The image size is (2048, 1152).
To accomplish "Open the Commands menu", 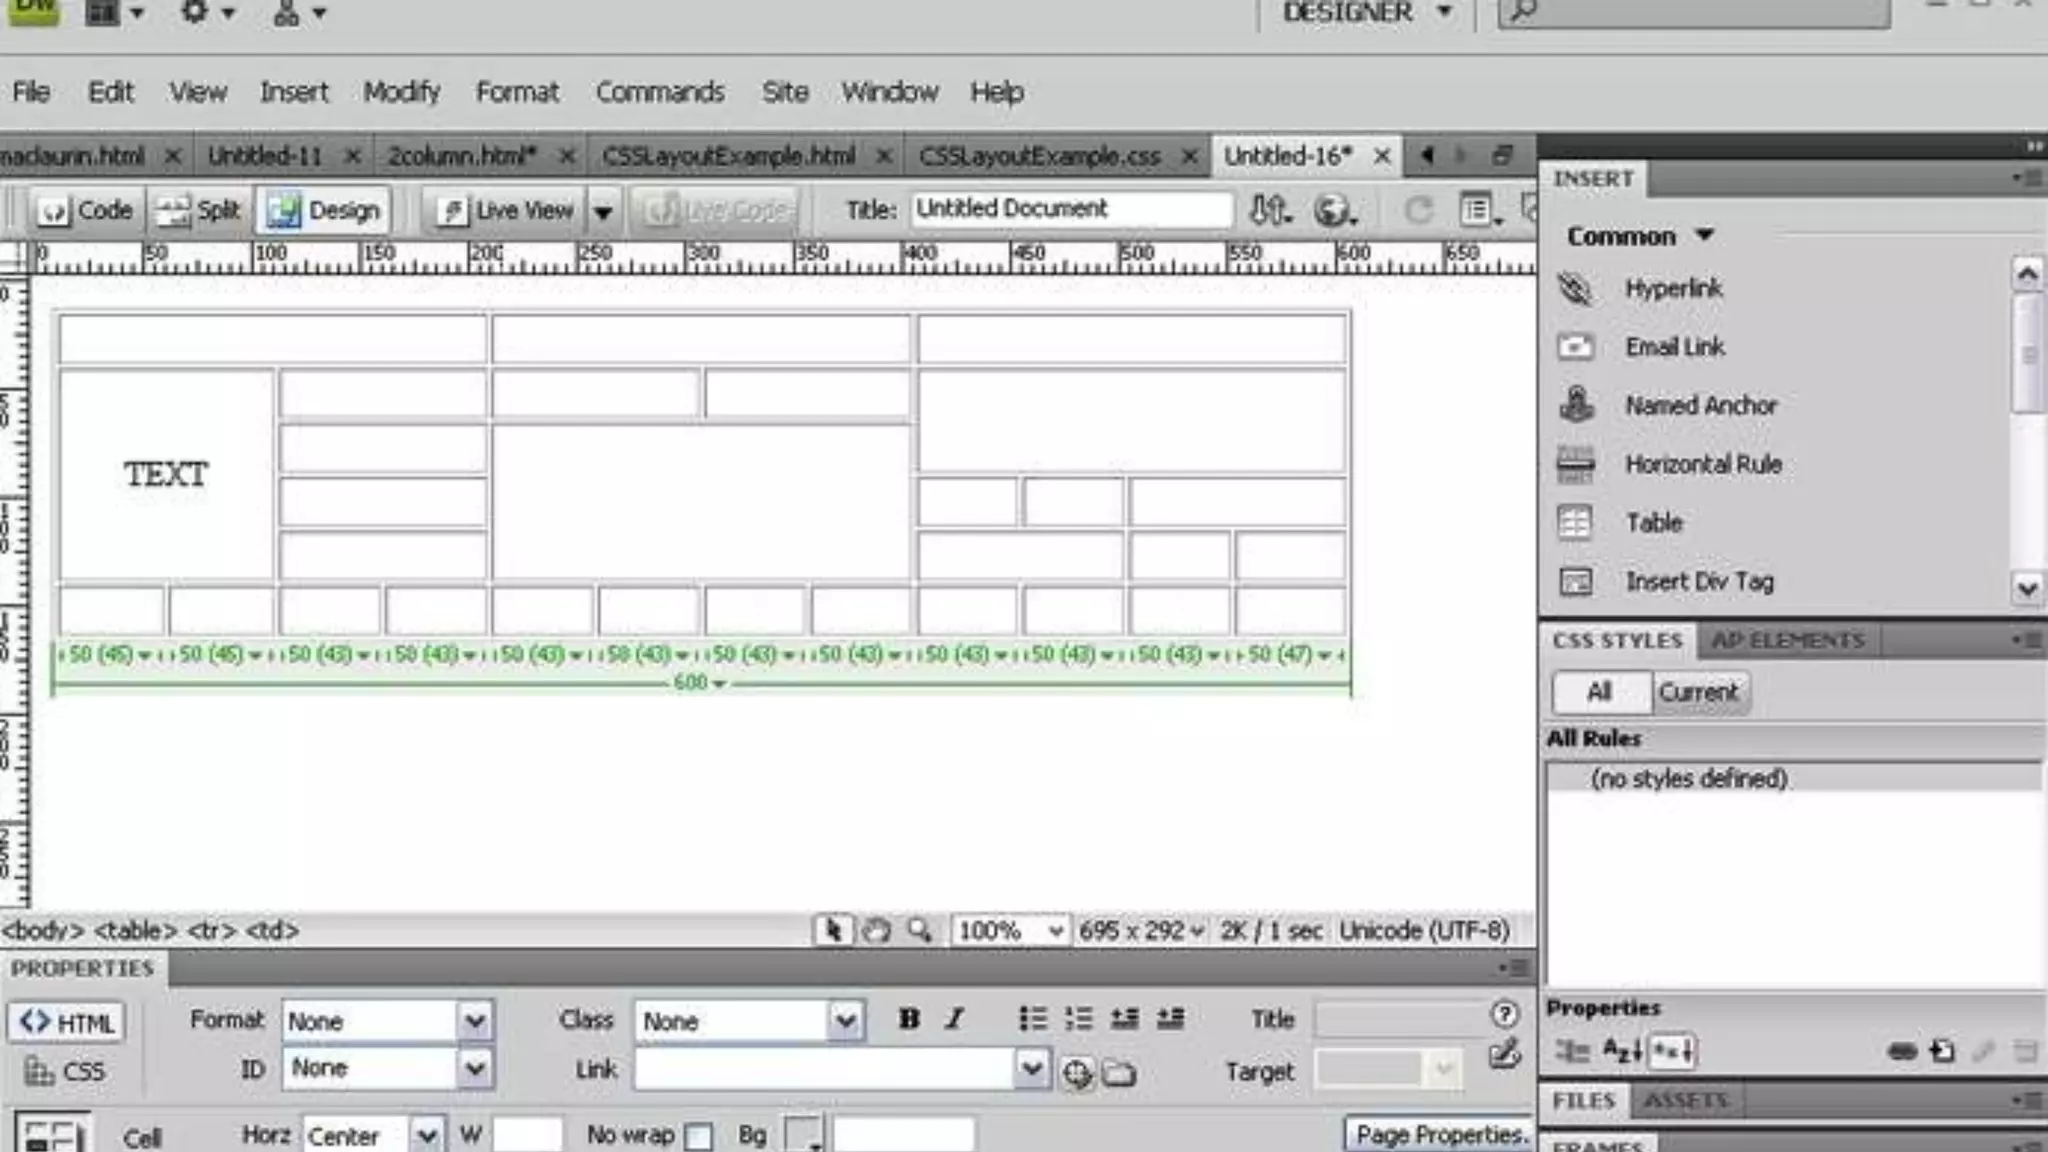I will [659, 92].
